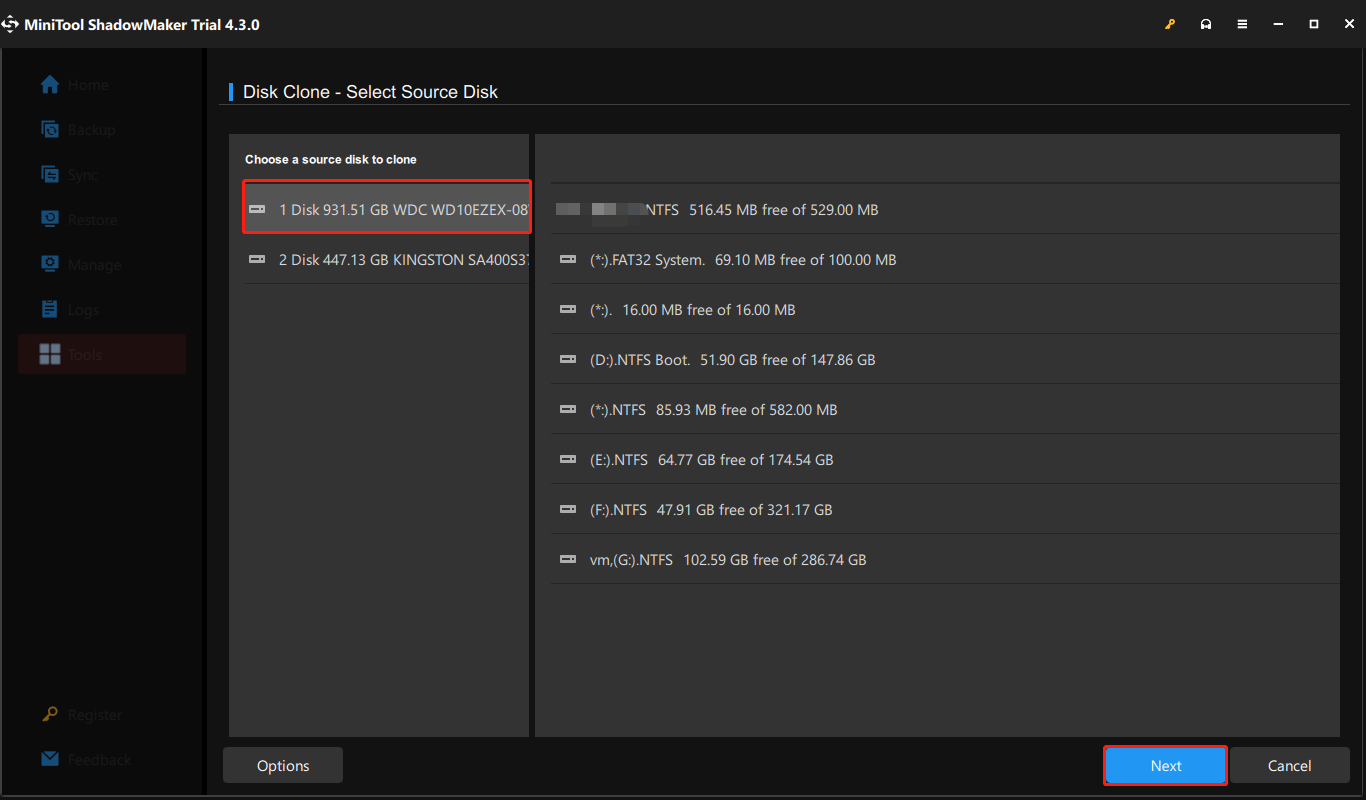Open the clone Options dialog
Image resolution: width=1366 pixels, height=800 pixels.
point(282,765)
